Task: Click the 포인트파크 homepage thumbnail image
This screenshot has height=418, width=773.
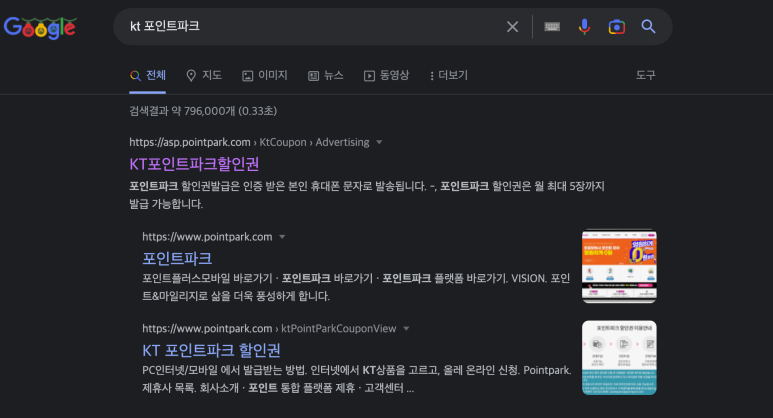Action: (x=619, y=266)
